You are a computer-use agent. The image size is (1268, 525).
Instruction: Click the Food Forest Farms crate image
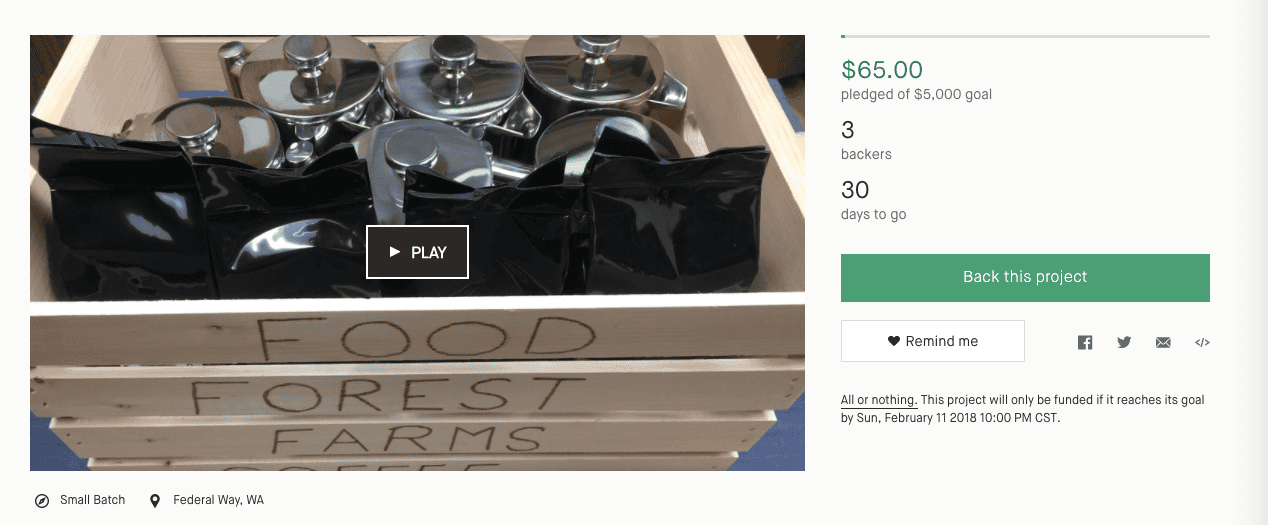pyautogui.click(x=417, y=380)
